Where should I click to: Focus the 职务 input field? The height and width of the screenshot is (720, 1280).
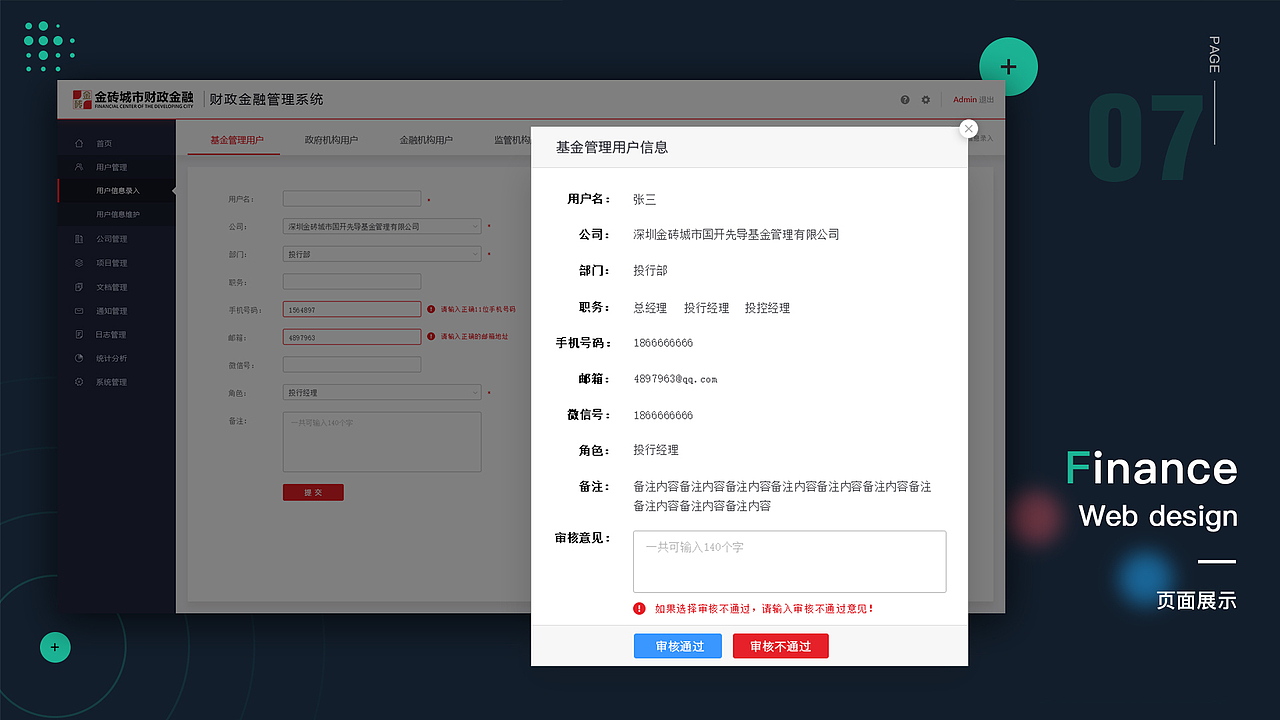click(352, 282)
